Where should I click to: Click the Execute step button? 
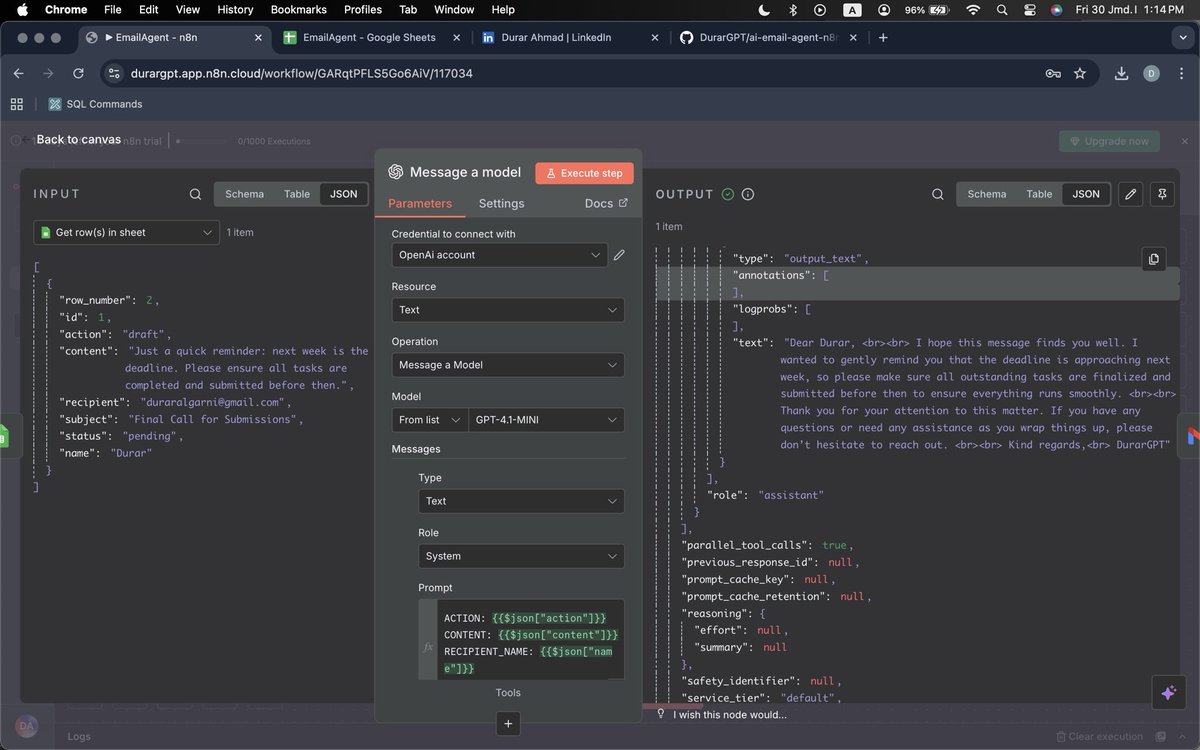pos(585,173)
